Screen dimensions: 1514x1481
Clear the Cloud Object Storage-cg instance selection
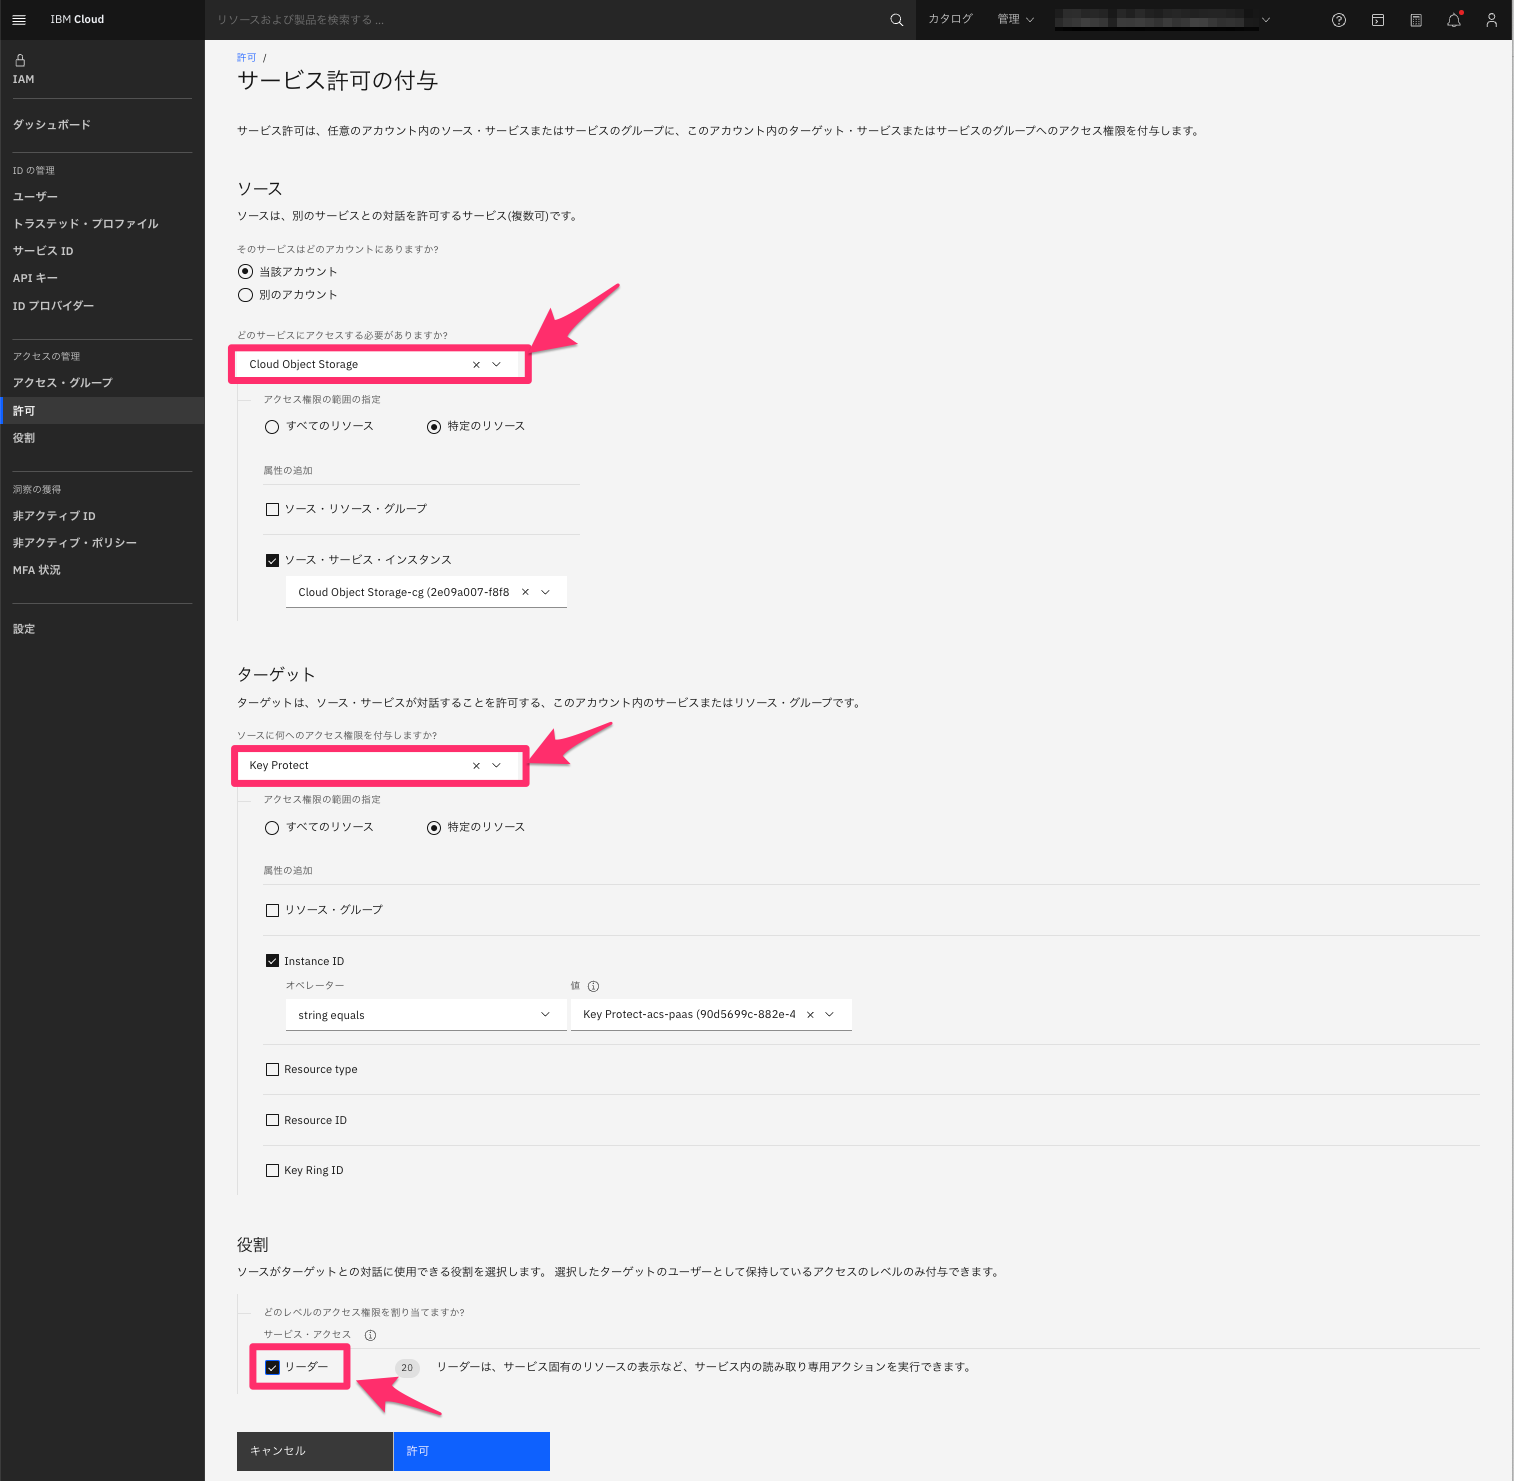[525, 592]
